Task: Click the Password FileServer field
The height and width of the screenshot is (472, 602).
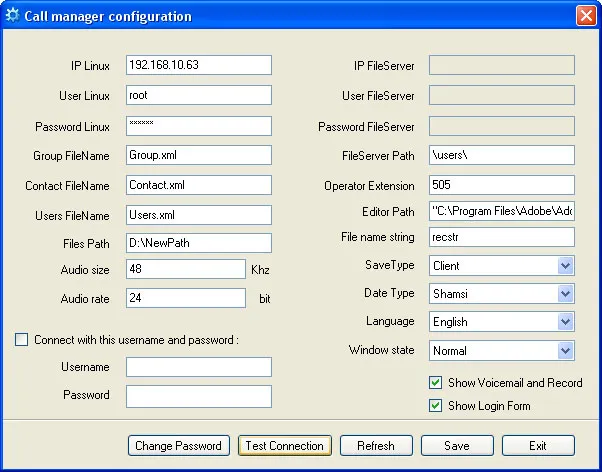Action: coord(502,126)
